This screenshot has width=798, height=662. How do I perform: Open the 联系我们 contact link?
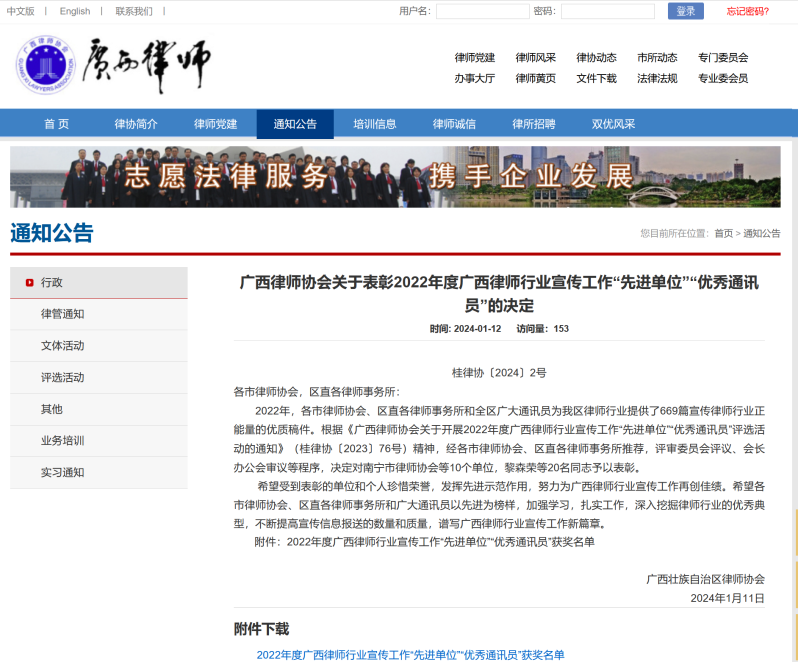click(134, 11)
